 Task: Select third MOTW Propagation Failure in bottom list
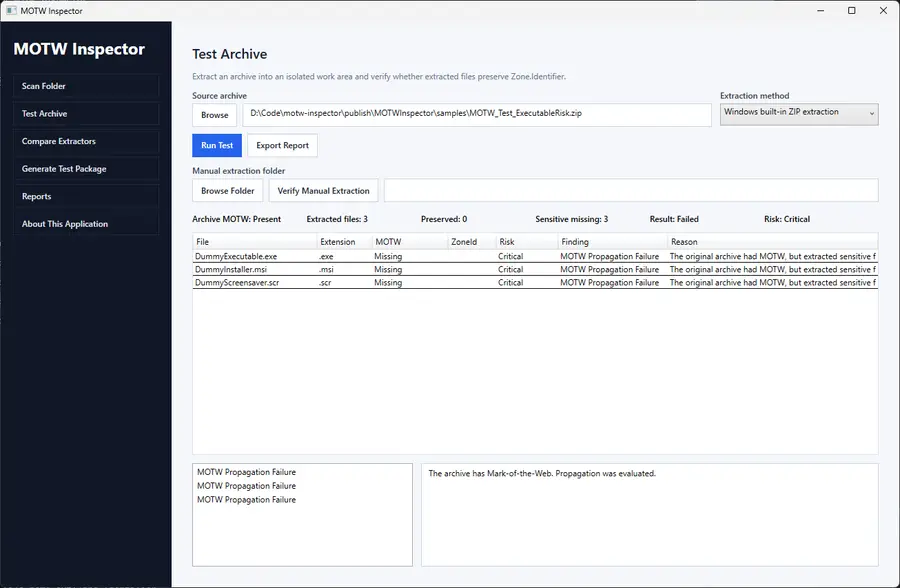click(x=246, y=500)
